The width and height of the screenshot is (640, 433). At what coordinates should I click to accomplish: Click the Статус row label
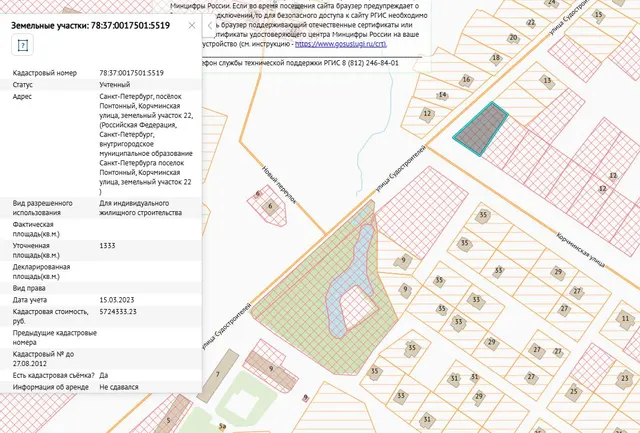coord(23,85)
